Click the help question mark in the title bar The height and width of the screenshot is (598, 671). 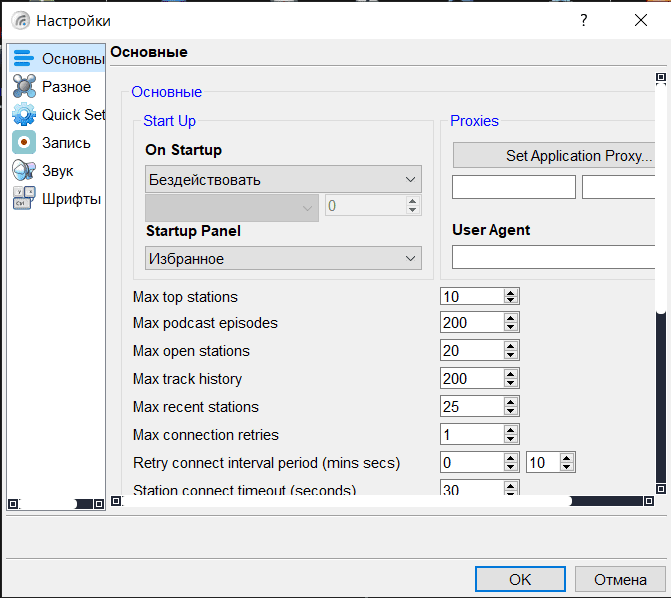tap(584, 20)
